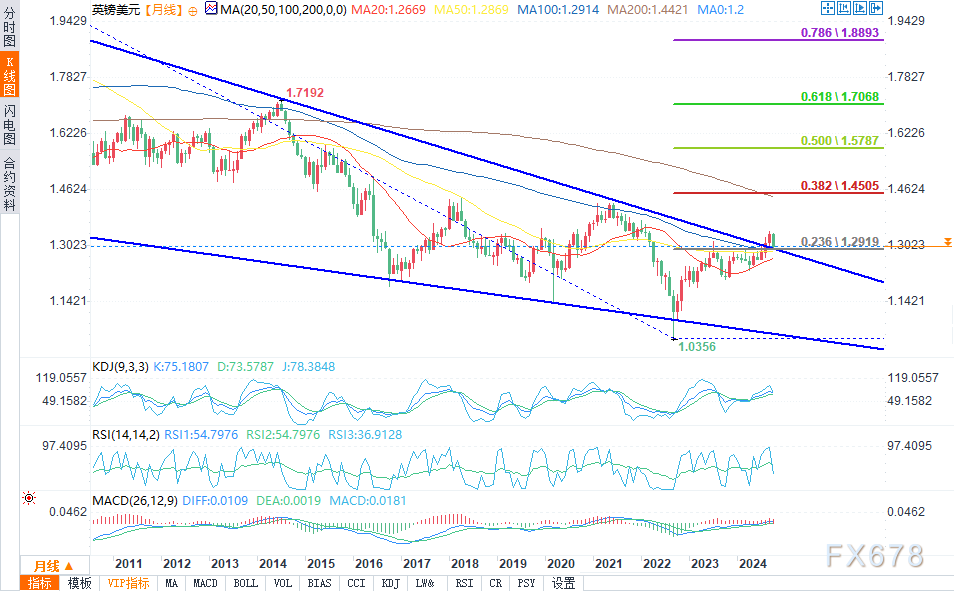Viewport: 954px width, 591px height.
Task: Select the K线图 sidebar tab
Action: pyautogui.click(x=9, y=75)
